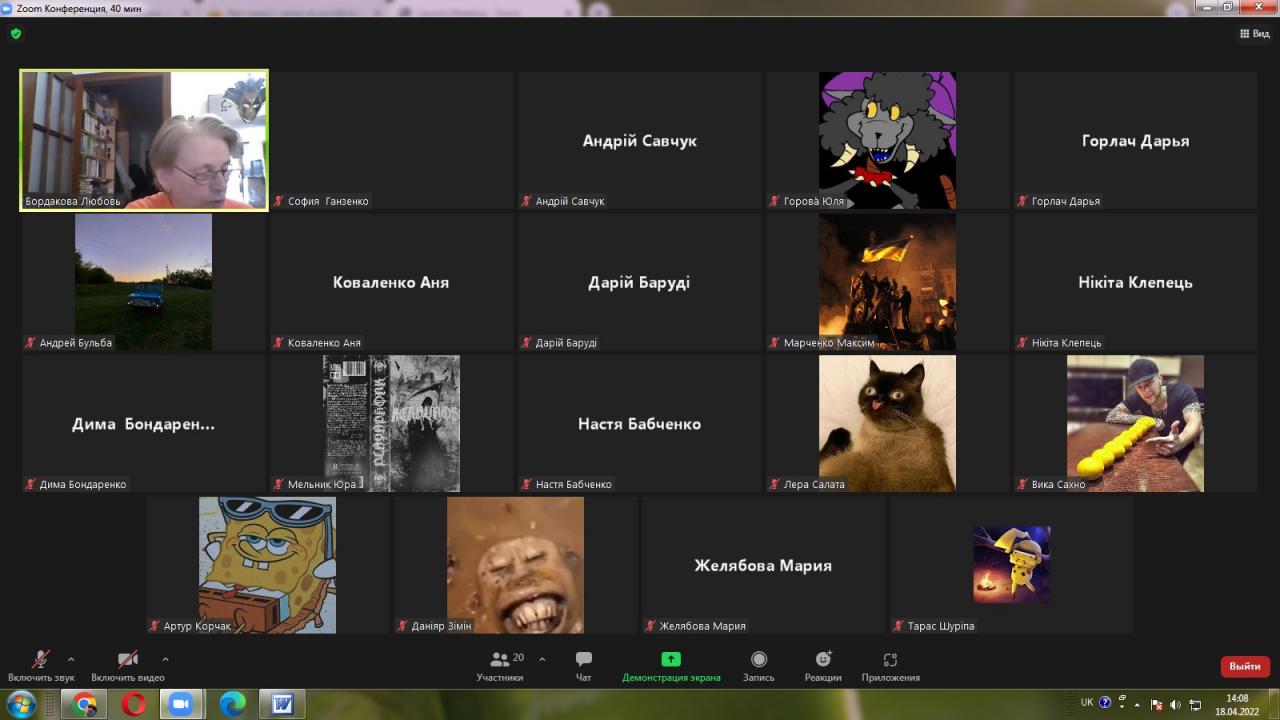
Task: Expand audio options arrow beside Включить звук
Action: click(71, 659)
